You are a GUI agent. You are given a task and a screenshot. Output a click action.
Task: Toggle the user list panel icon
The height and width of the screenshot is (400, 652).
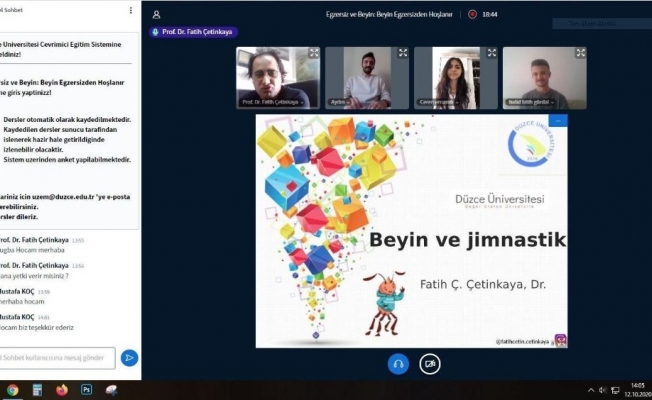coord(157,15)
